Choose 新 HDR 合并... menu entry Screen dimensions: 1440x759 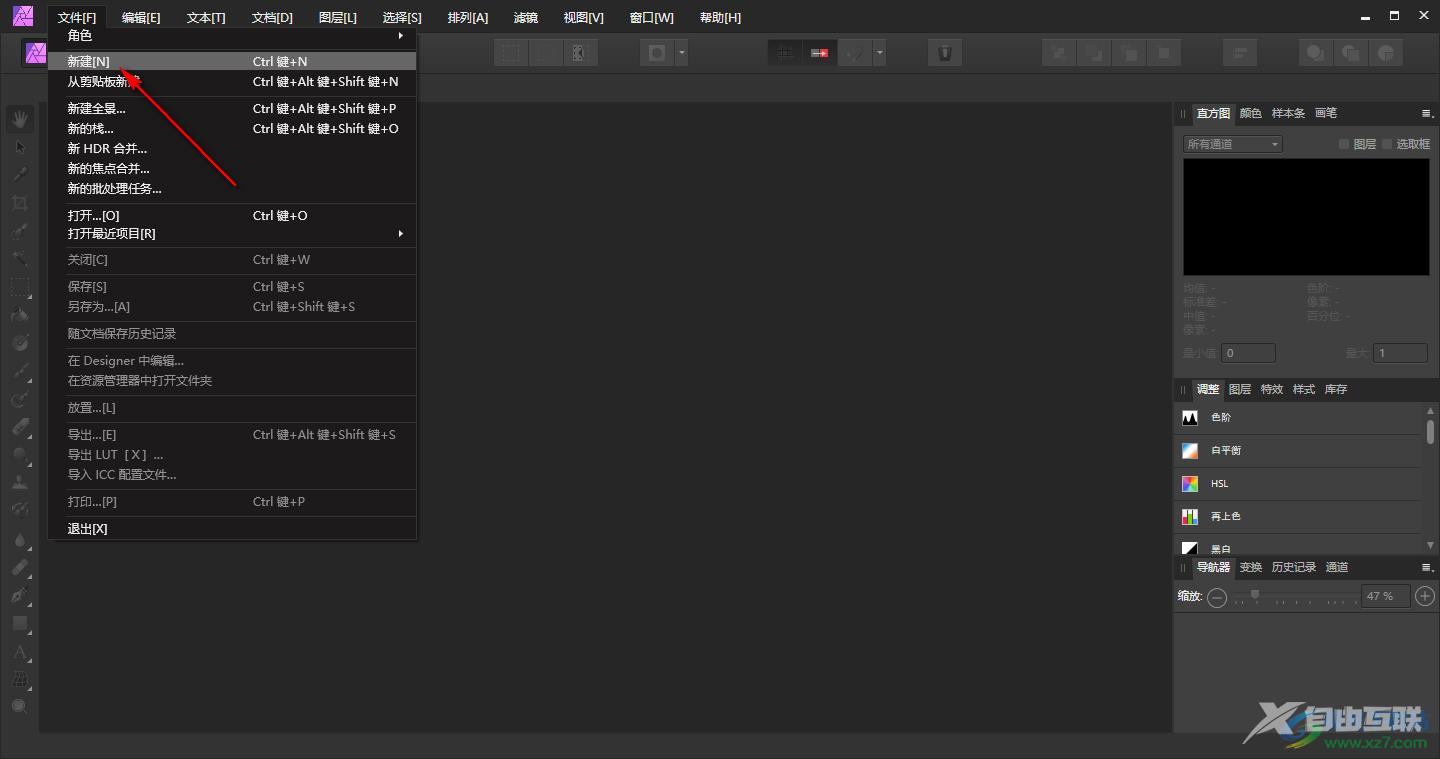coord(232,149)
